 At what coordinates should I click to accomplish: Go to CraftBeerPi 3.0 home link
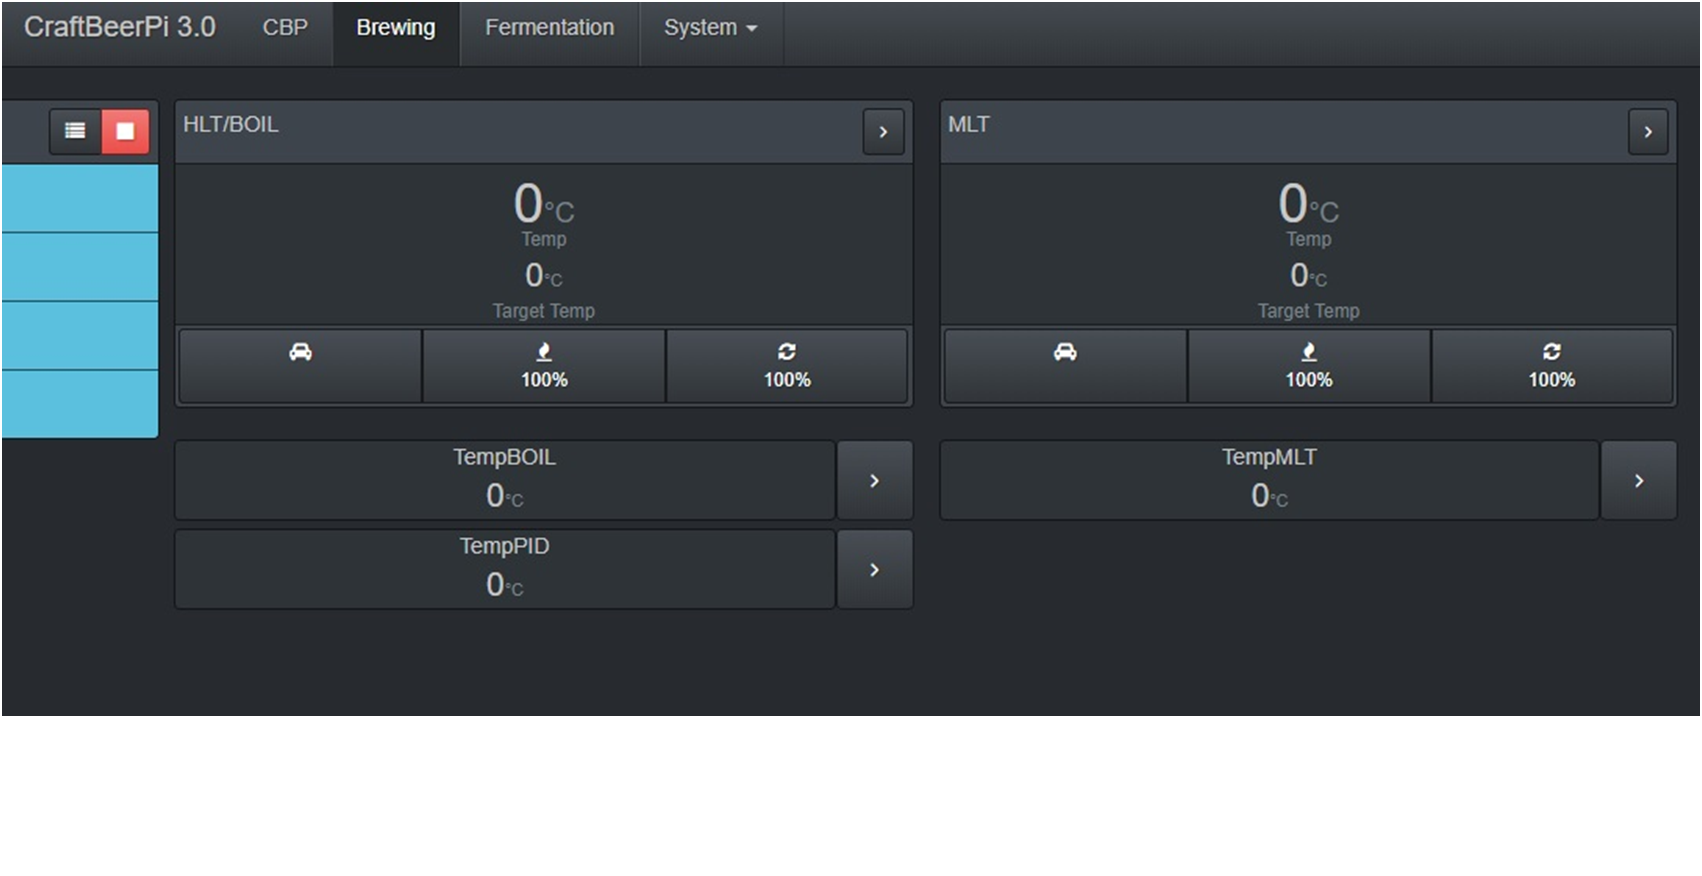[x=119, y=27]
